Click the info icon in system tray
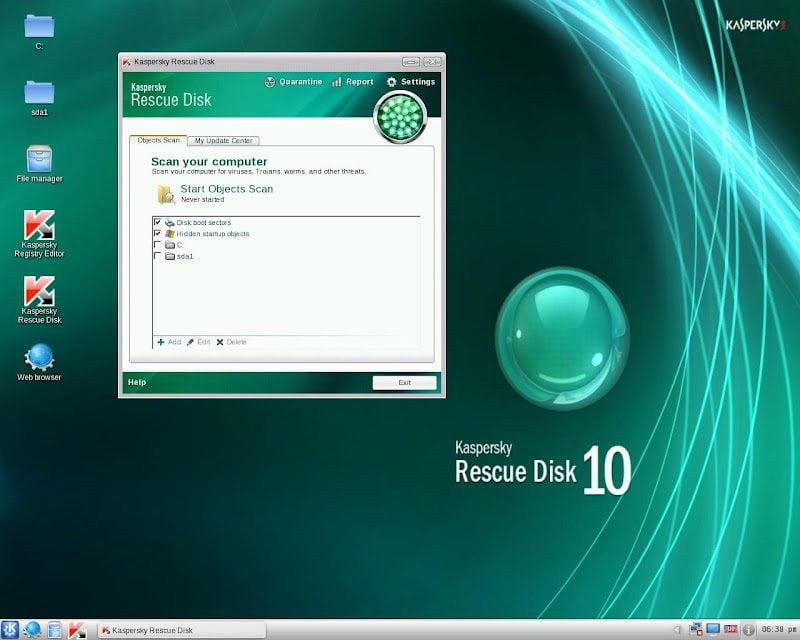 [x=748, y=630]
